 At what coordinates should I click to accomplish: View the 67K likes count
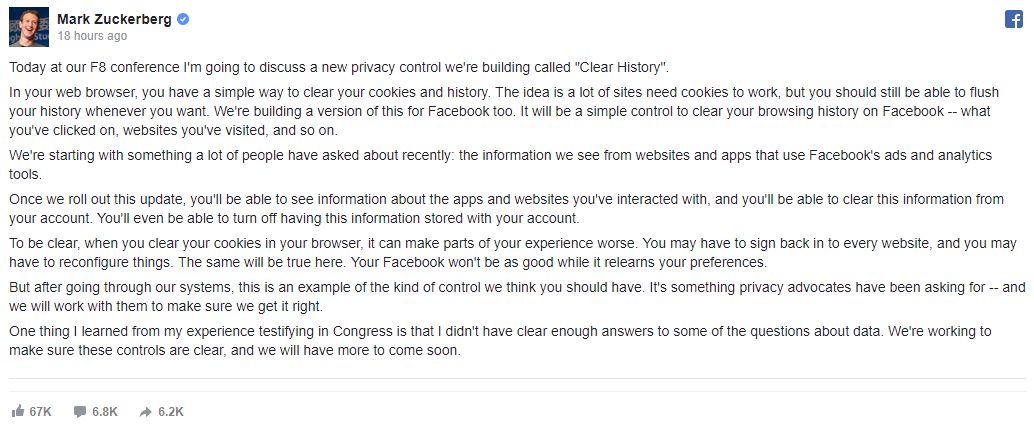(40, 412)
